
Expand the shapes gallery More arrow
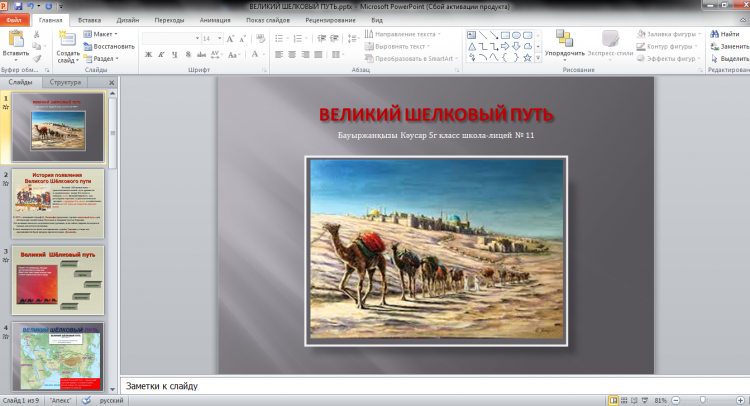point(538,58)
